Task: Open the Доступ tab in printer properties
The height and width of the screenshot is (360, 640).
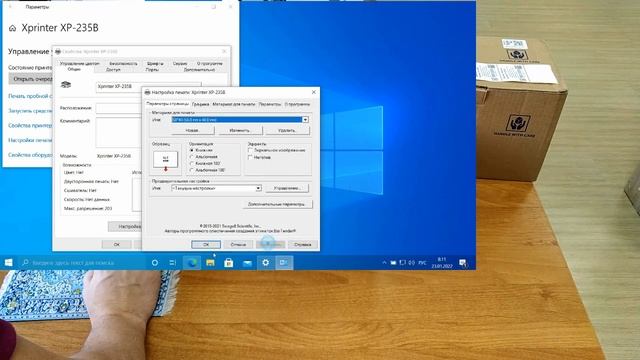Action: (113, 70)
